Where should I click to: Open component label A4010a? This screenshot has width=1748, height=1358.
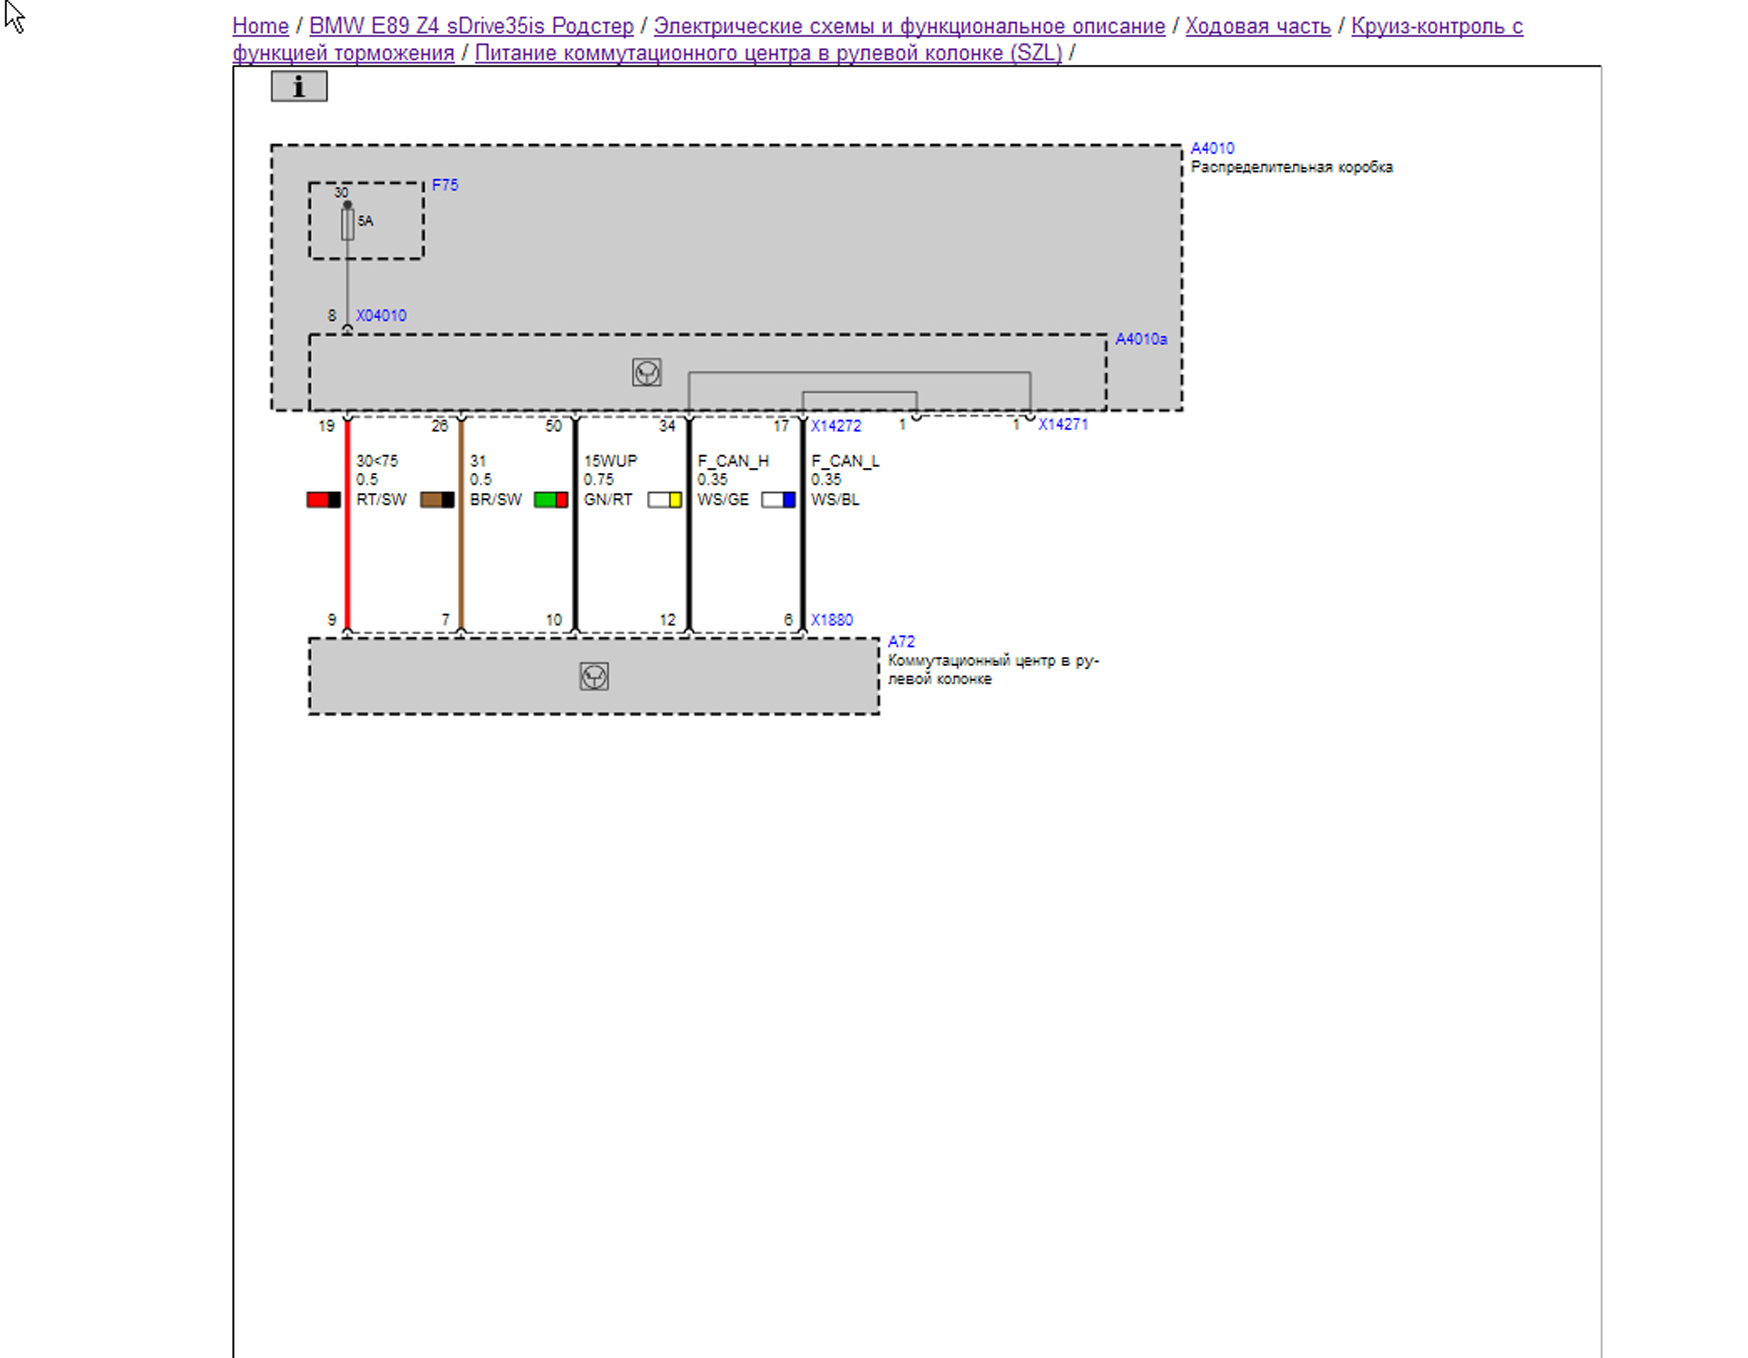tap(1140, 339)
